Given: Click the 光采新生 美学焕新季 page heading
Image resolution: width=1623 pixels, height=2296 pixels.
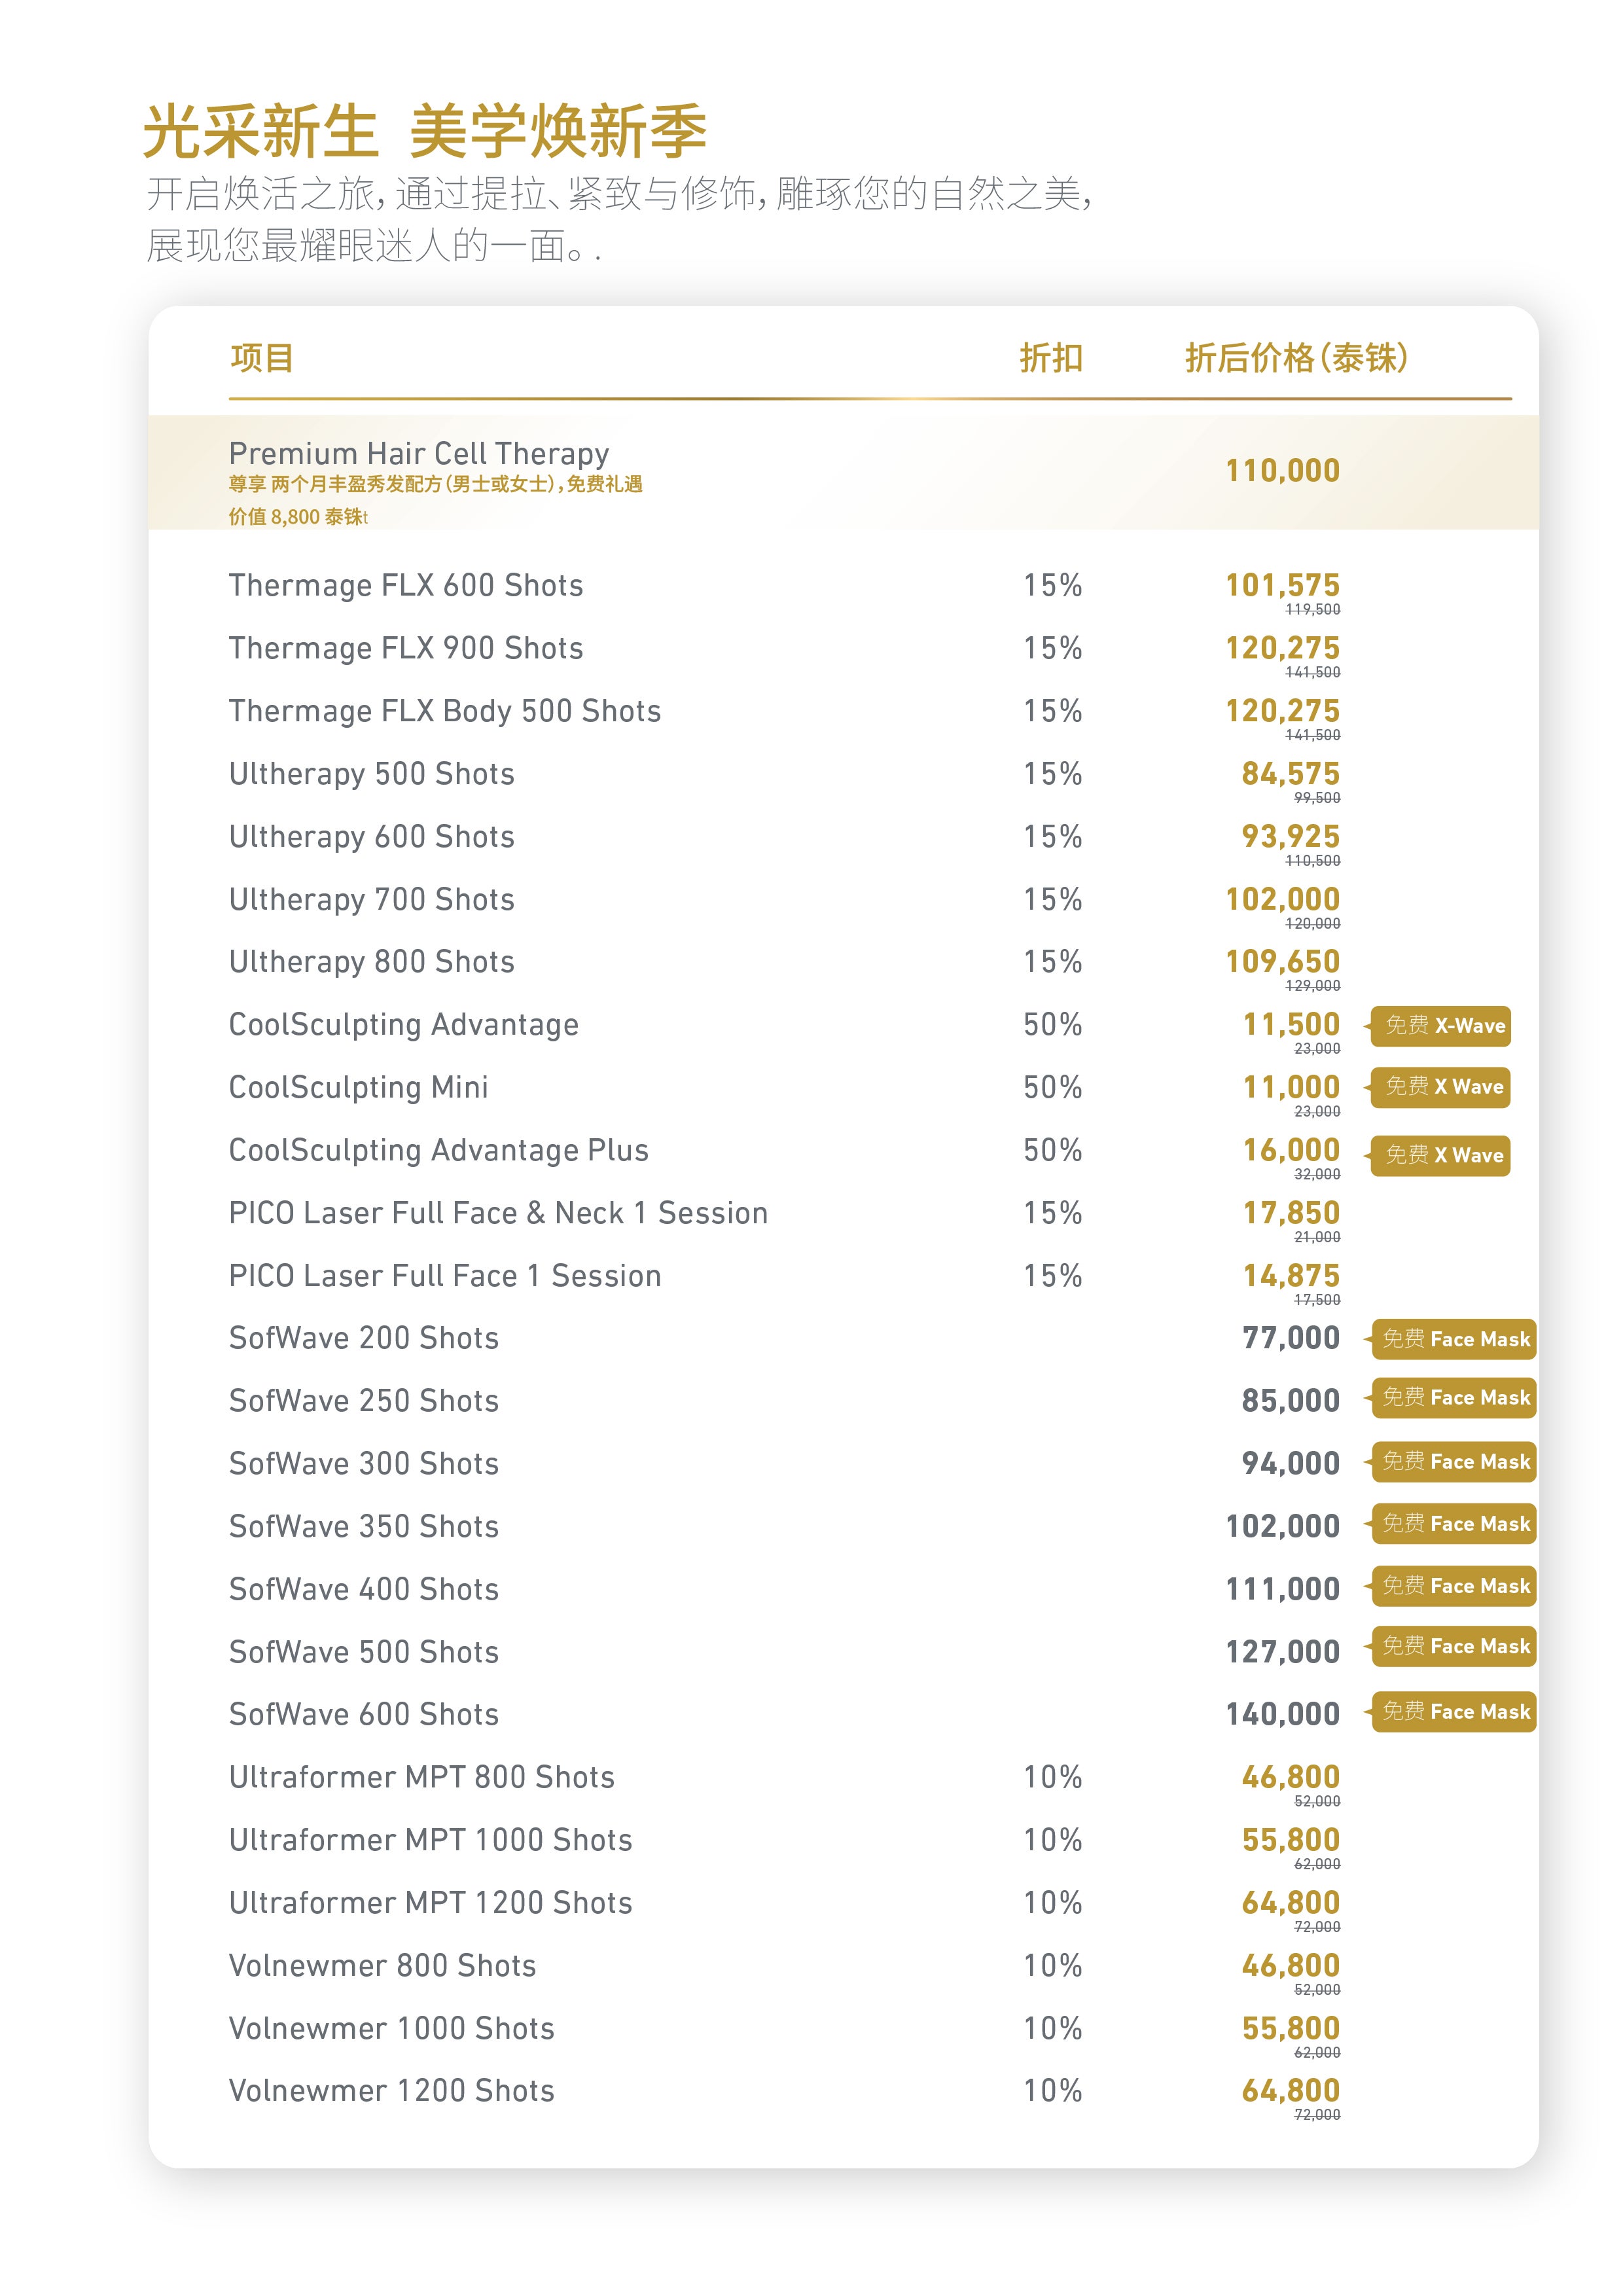Looking at the screenshot, I should click(x=425, y=132).
